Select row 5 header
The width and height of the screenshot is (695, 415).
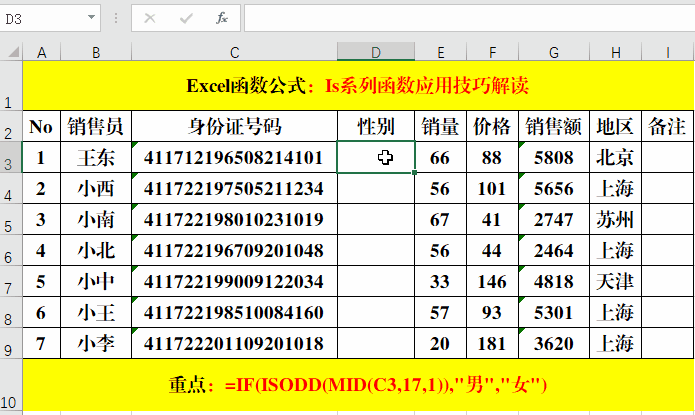(11, 219)
